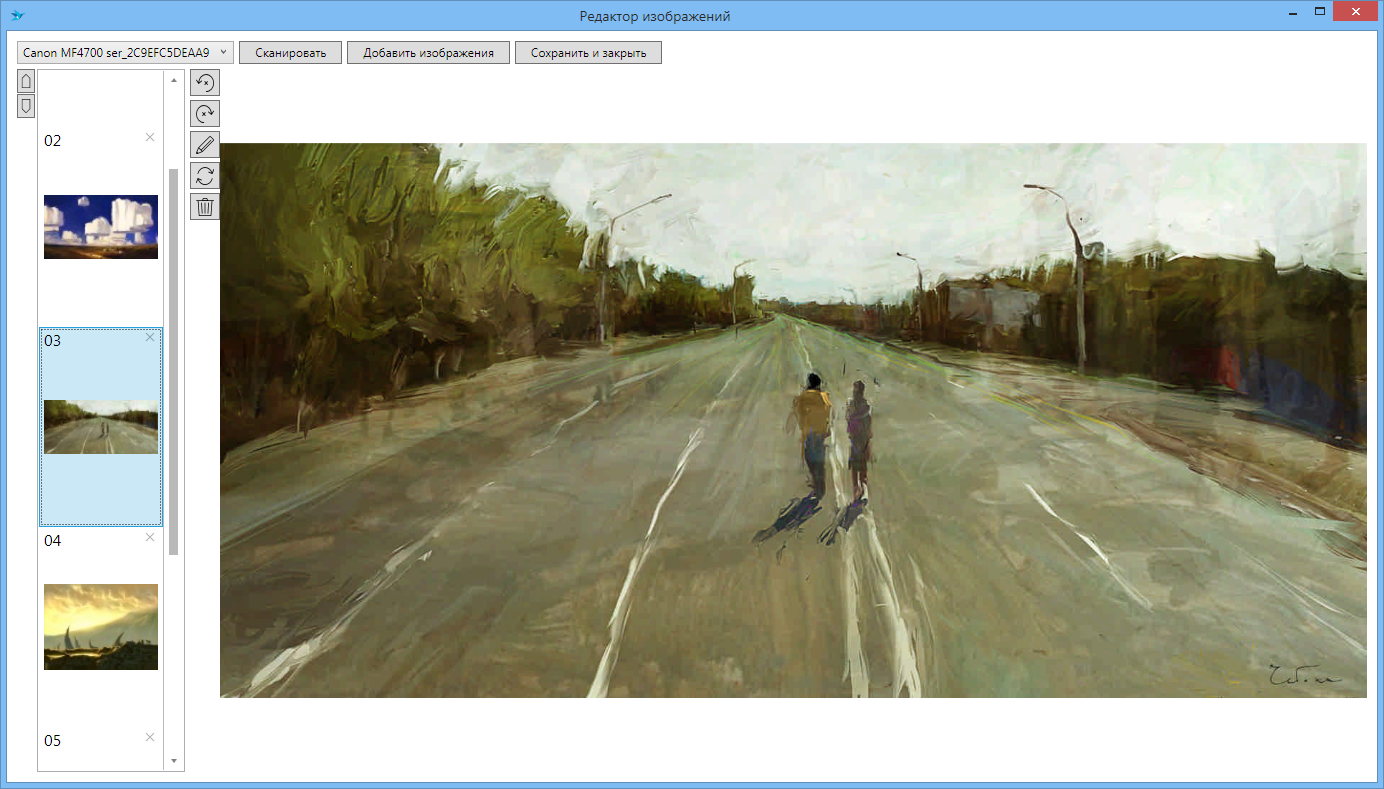Viewport: 1384px width, 789px height.
Task: Select the clouds thumbnail 02
Action: pos(101,227)
